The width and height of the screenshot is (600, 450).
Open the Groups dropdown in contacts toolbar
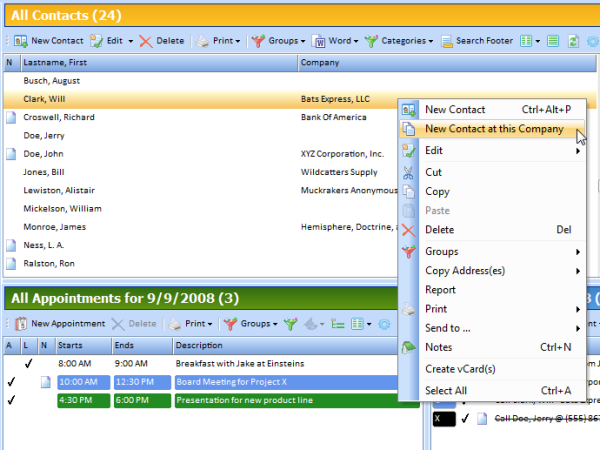click(x=303, y=41)
